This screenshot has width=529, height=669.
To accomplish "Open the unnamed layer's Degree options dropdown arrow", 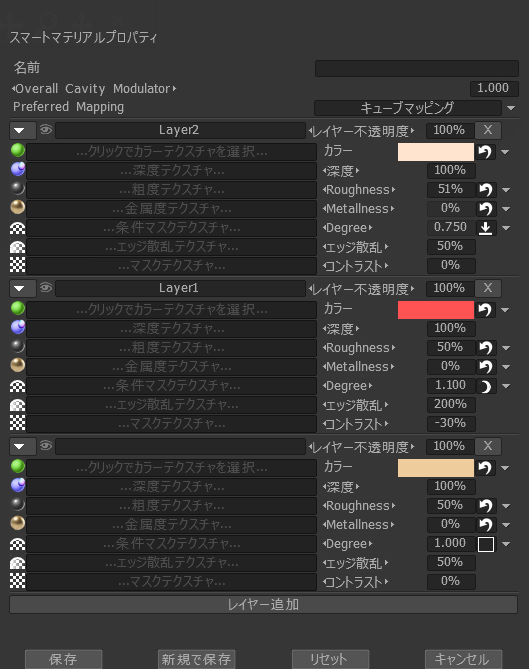I will click(x=506, y=544).
